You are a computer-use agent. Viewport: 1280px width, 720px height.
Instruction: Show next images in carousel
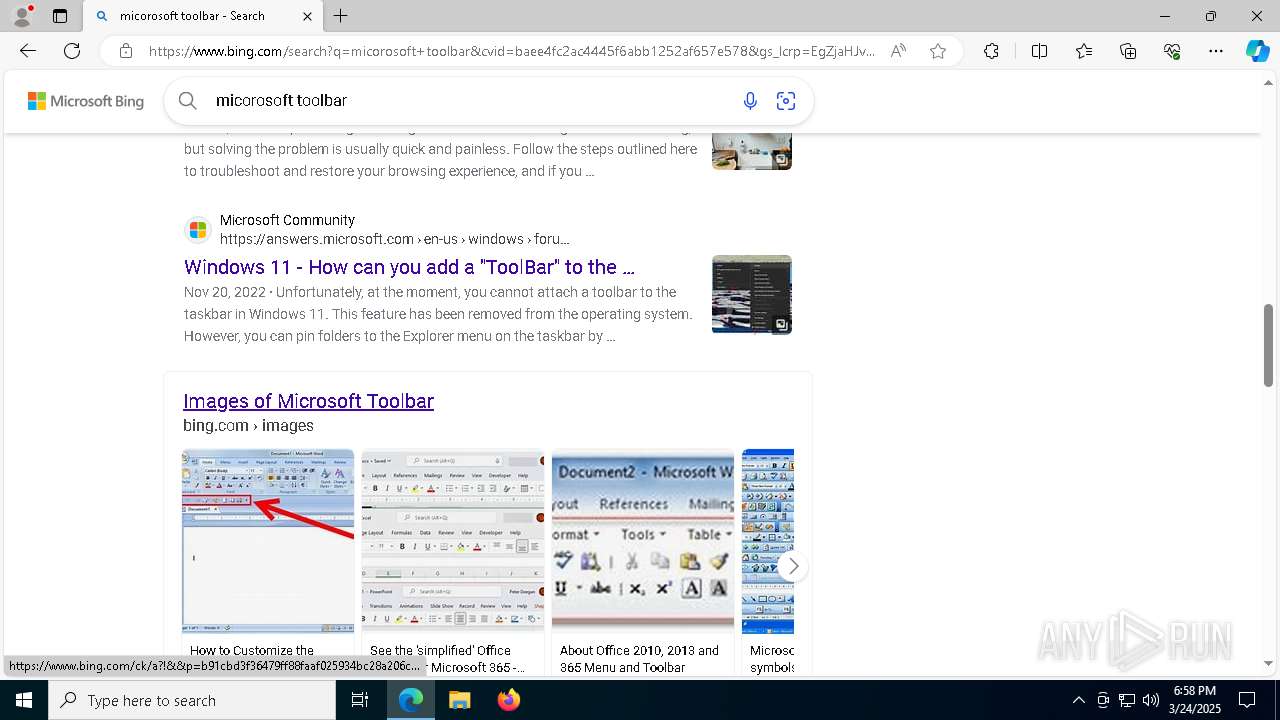pyautogui.click(x=792, y=566)
